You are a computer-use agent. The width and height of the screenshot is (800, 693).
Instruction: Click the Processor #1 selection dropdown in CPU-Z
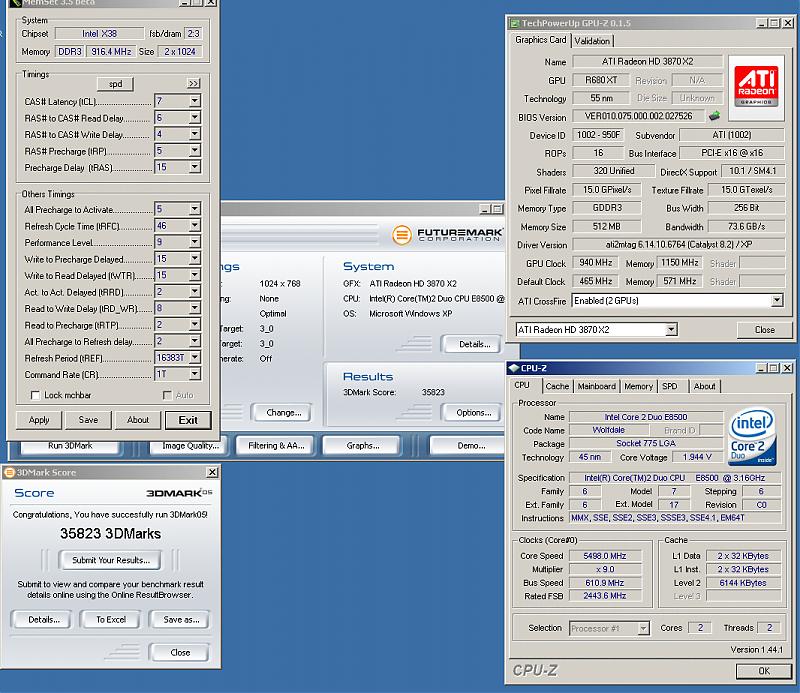tap(609, 628)
